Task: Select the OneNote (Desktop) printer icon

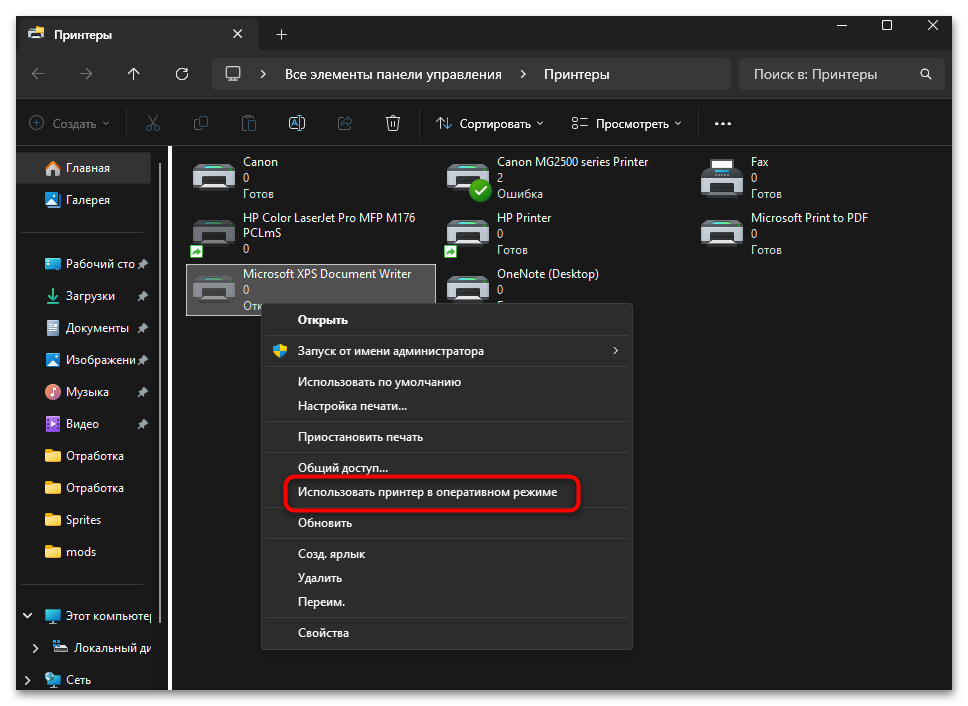Action: [x=467, y=288]
